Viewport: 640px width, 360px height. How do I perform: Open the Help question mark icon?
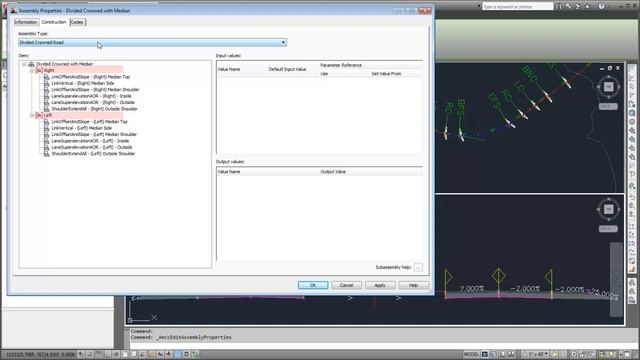pos(602,7)
